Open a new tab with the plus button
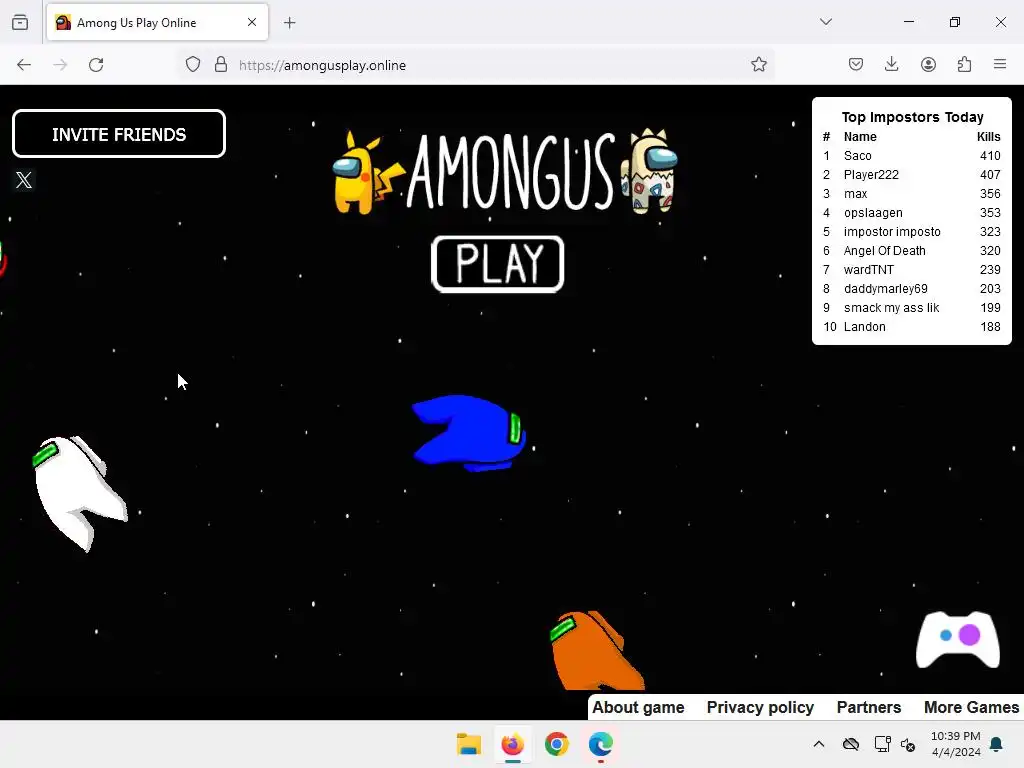Viewport: 1024px width, 768px height. coord(289,23)
